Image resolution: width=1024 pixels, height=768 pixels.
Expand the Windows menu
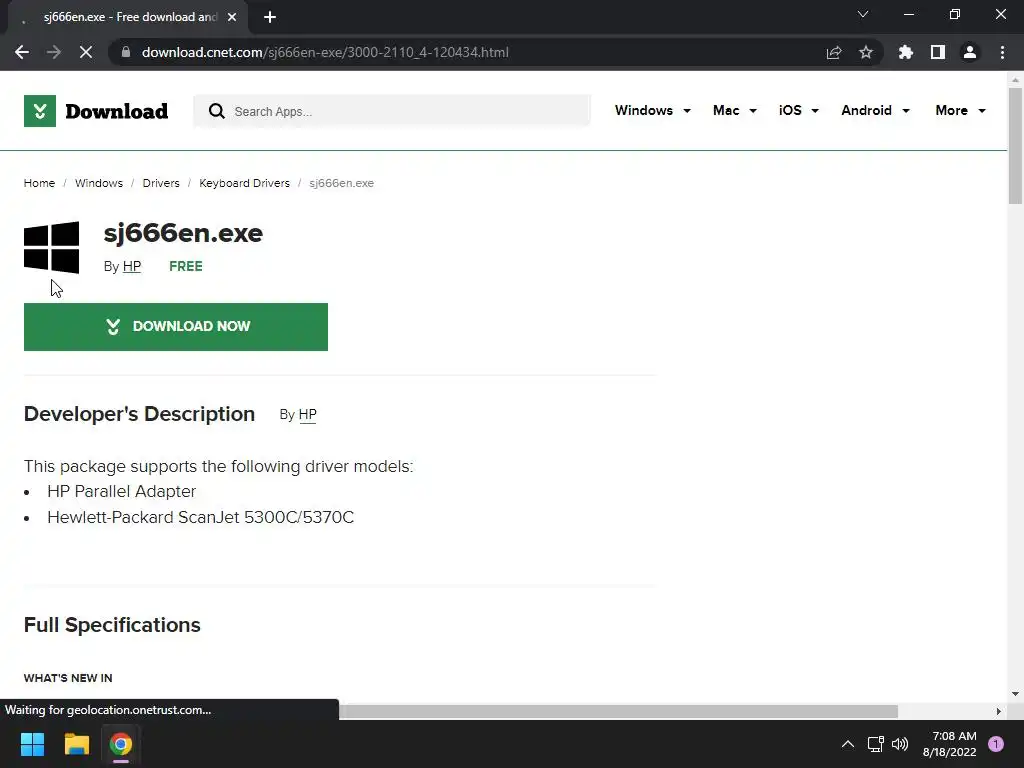(652, 110)
